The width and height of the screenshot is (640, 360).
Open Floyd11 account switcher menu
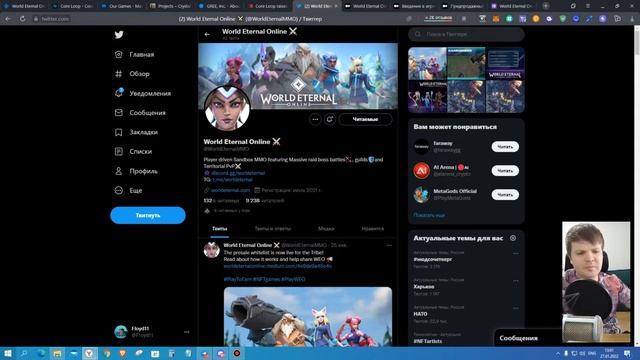(x=152, y=332)
